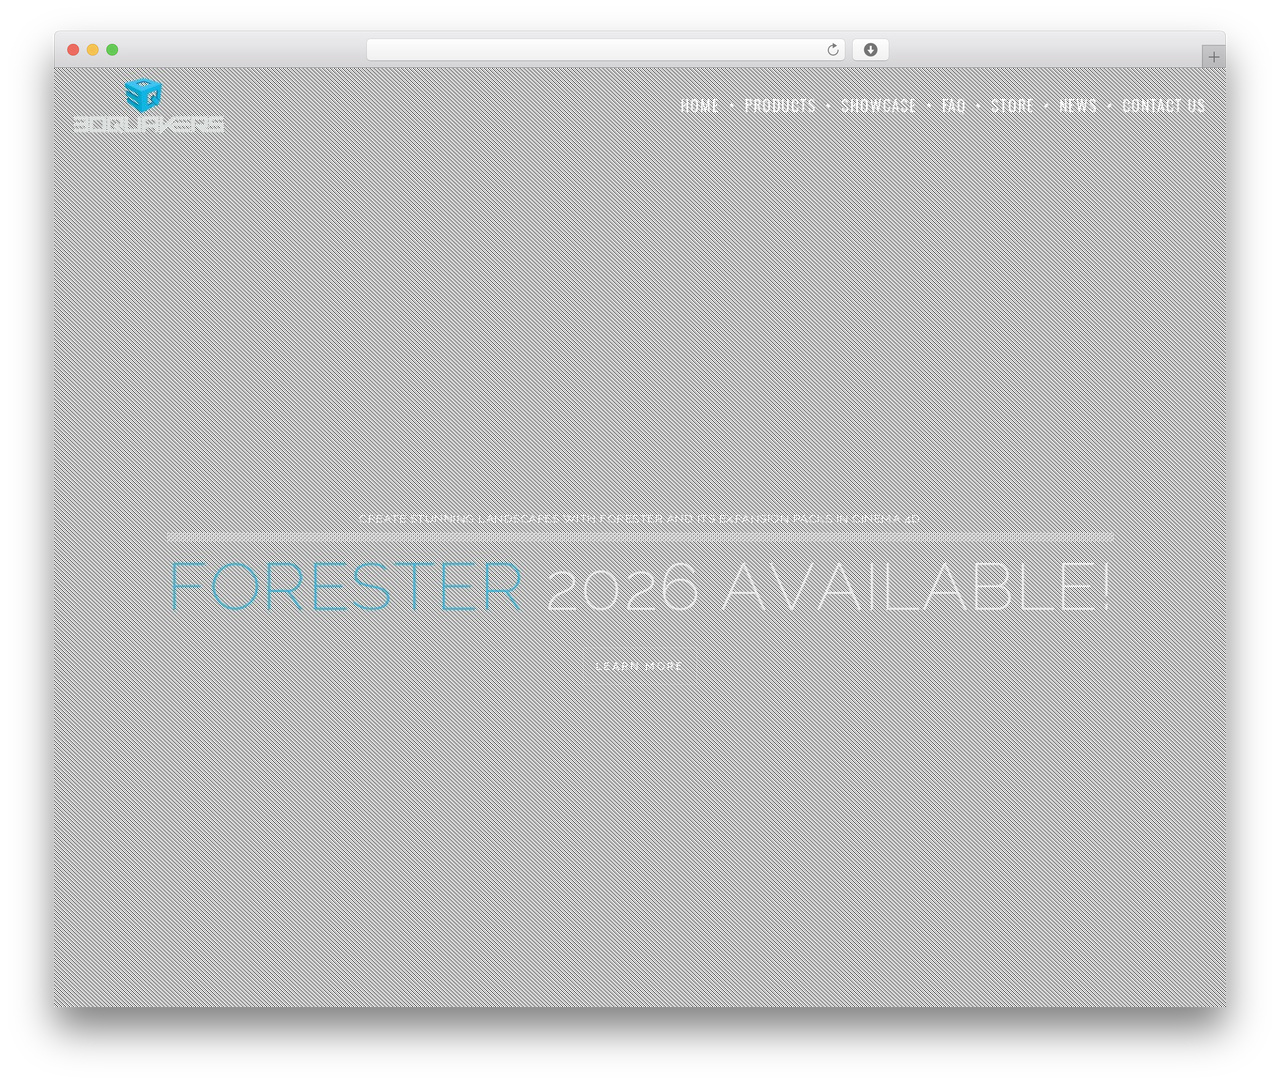Open the browser downloads arrow button
Image resolution: width=1280 pixels, height=1084 pixels.
tap(870, 50)
